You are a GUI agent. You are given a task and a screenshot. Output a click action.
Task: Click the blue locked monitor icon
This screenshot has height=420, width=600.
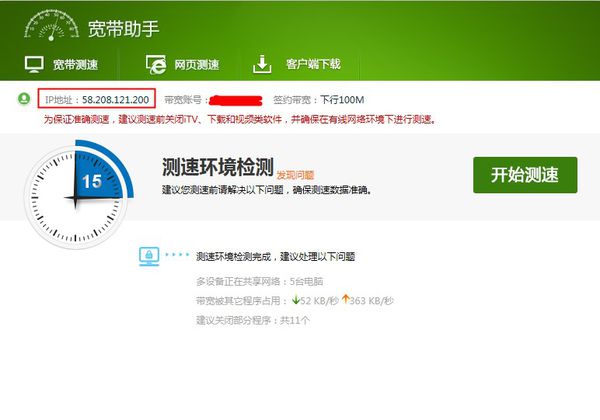[149, 256]
